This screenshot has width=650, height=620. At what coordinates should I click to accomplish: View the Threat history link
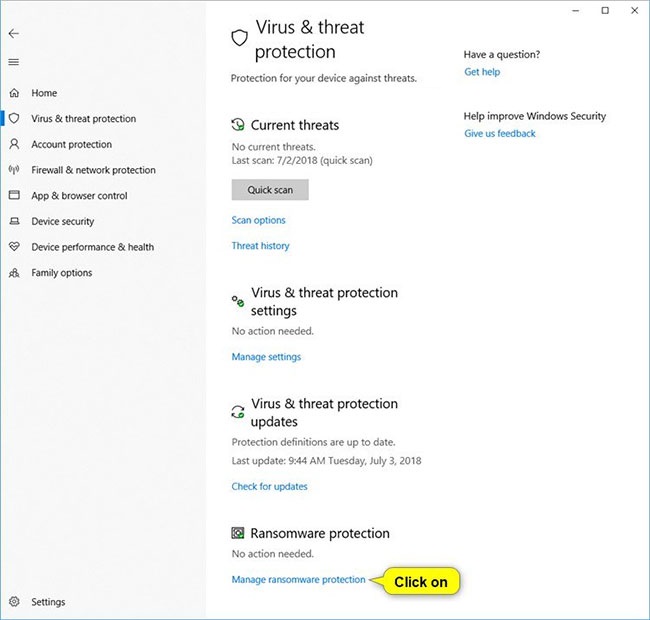(260, 246)
